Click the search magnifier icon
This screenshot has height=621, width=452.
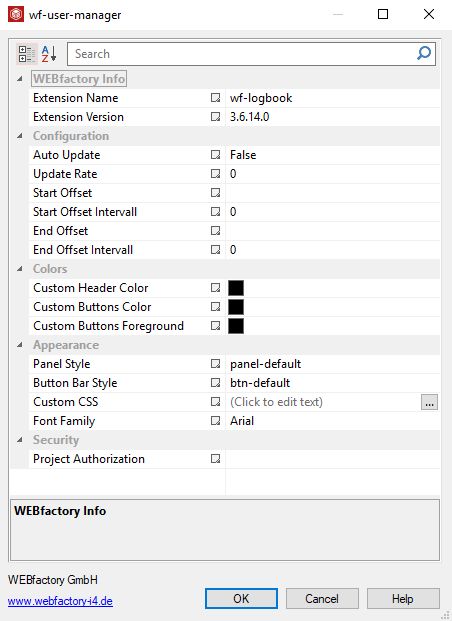(x=424, y=53)
